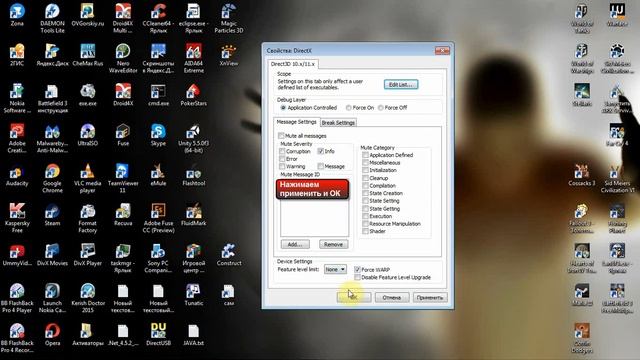Check the Shader mute category
640x360 pixels.
click(x=365, y=231)
